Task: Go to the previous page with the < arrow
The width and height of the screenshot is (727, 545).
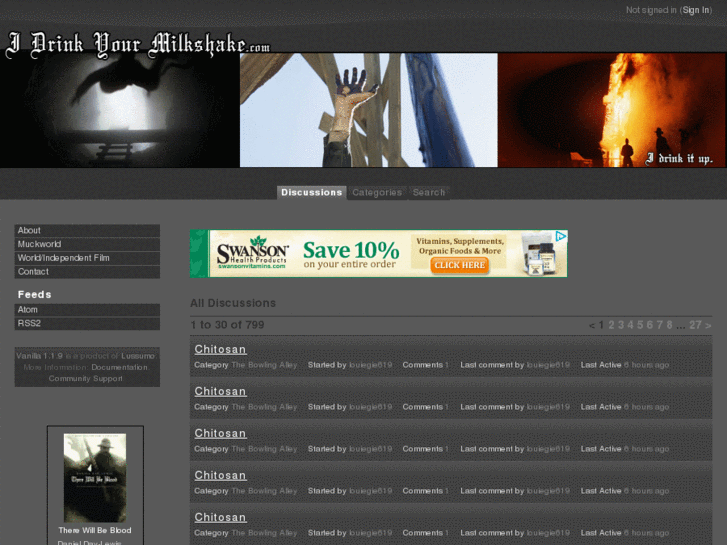Action: click(x=592, y=325)
